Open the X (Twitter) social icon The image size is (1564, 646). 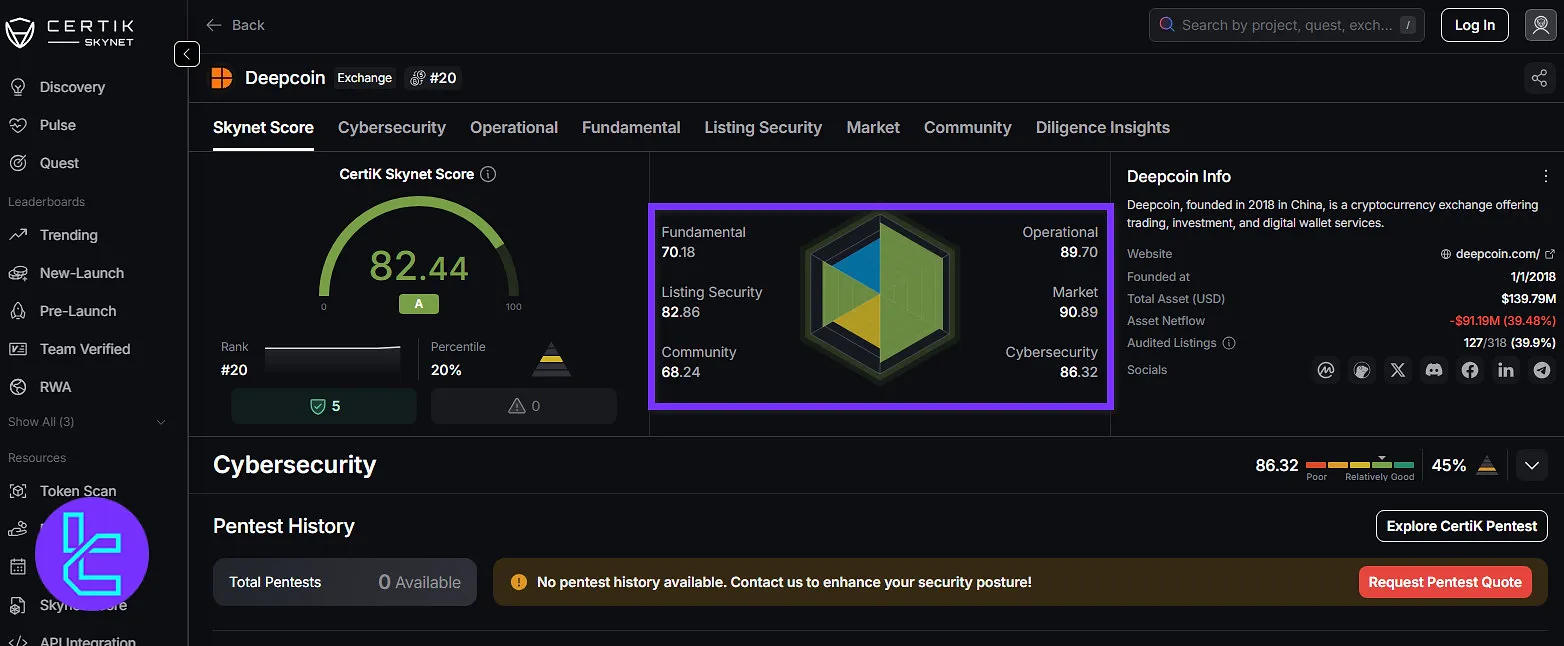click(x=1398, y=370)
